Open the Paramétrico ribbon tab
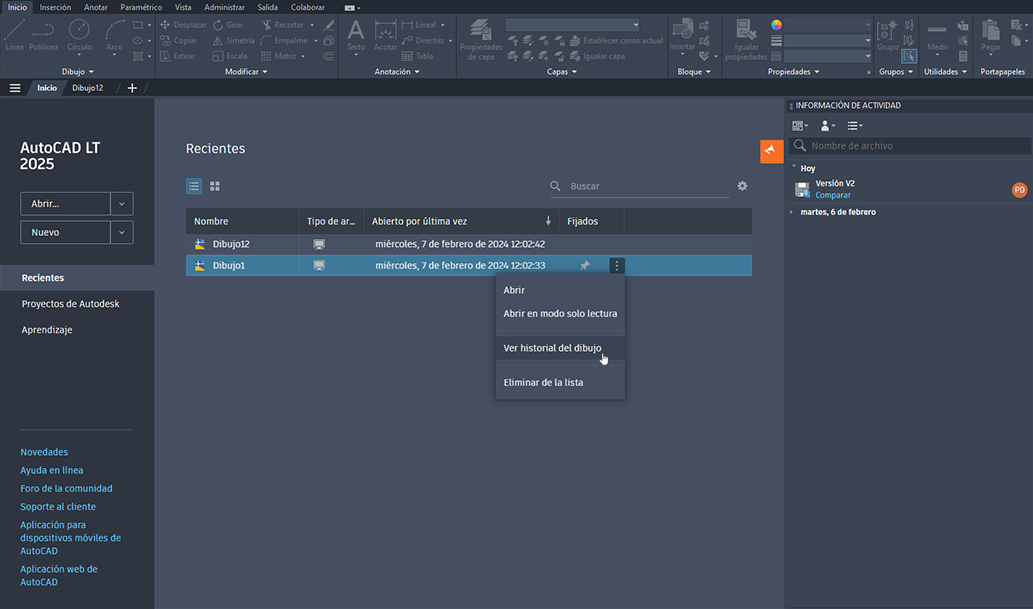Screen dimensions: 1033x609 point(141,7)
